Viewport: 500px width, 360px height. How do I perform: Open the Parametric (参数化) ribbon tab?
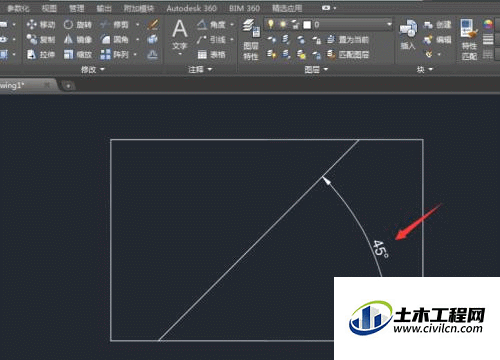click(x=19, y=8)
